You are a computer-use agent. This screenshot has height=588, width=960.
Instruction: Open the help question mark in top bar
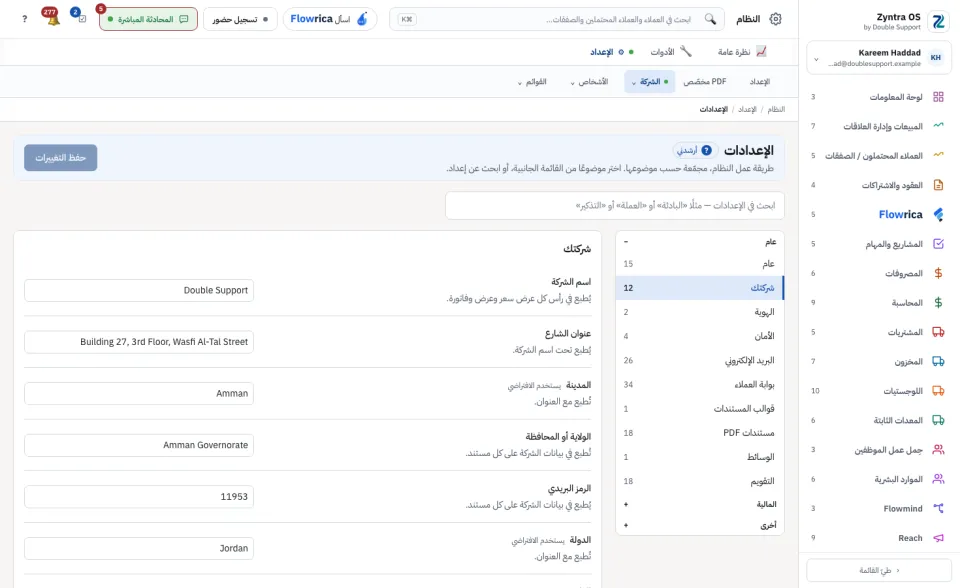(24, 19)
